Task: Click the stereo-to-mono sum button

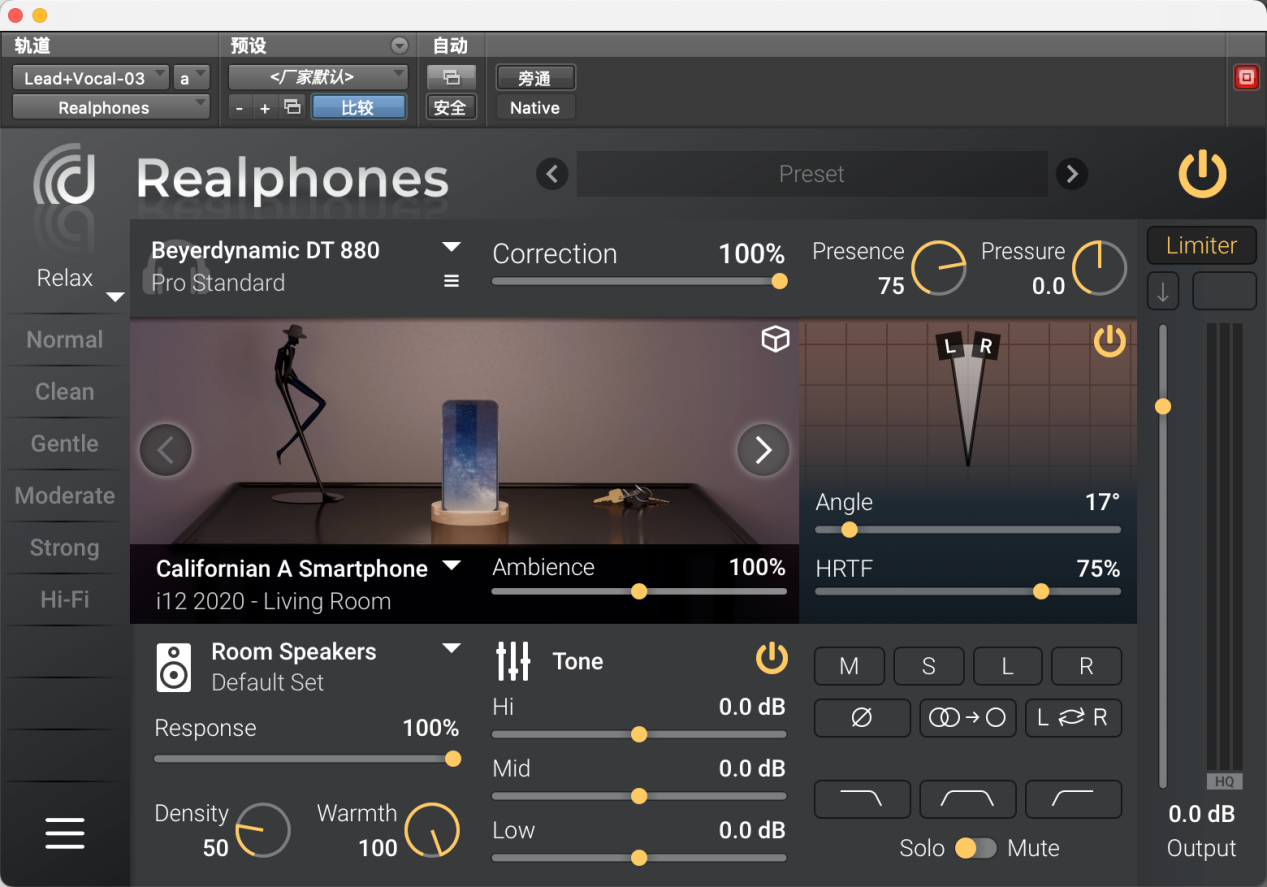Action: tap(967, 718)
